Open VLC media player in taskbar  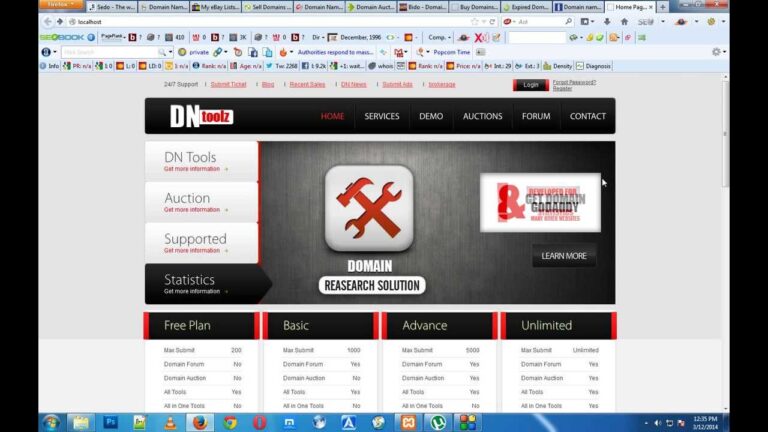pyautogui.click(x=170, y=422)
